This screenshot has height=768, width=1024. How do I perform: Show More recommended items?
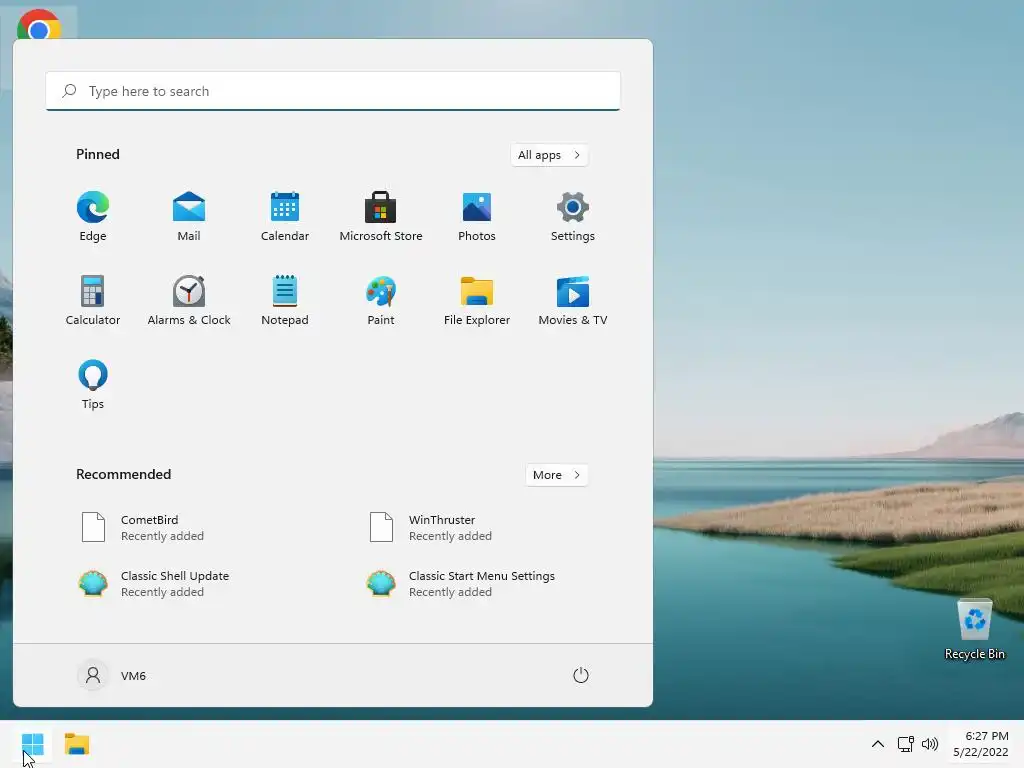click(556, 475)
